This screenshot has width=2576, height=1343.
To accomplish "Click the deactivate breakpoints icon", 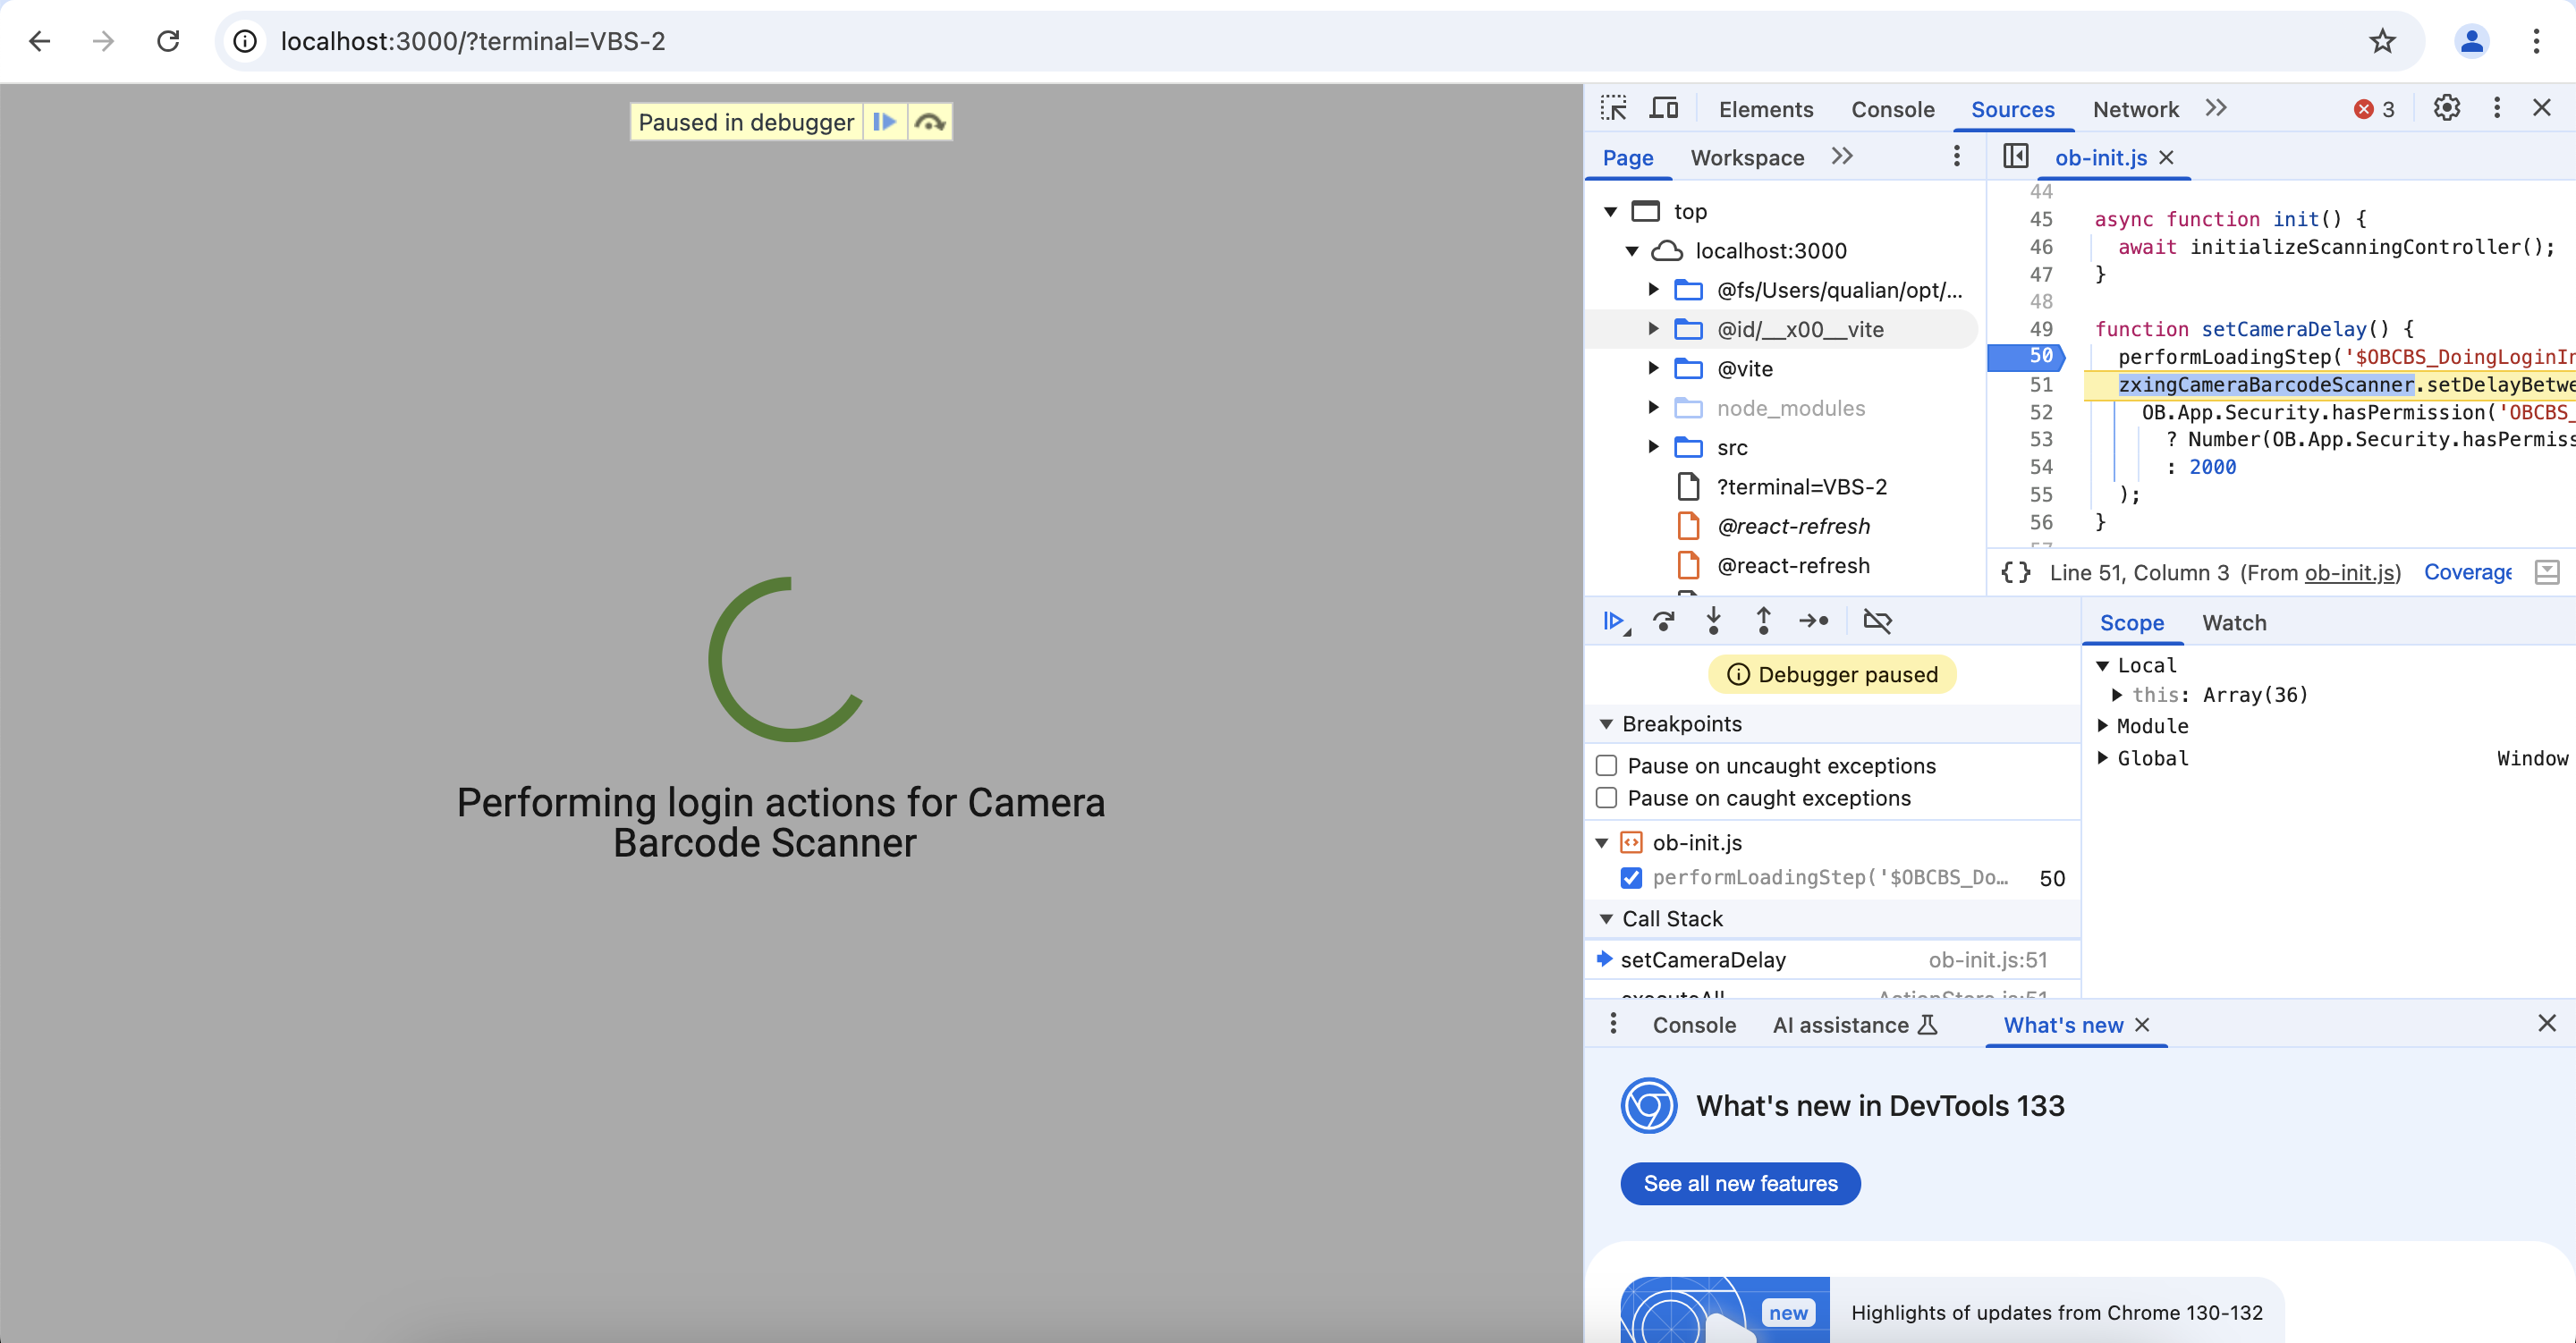I will pos(1877,621).
